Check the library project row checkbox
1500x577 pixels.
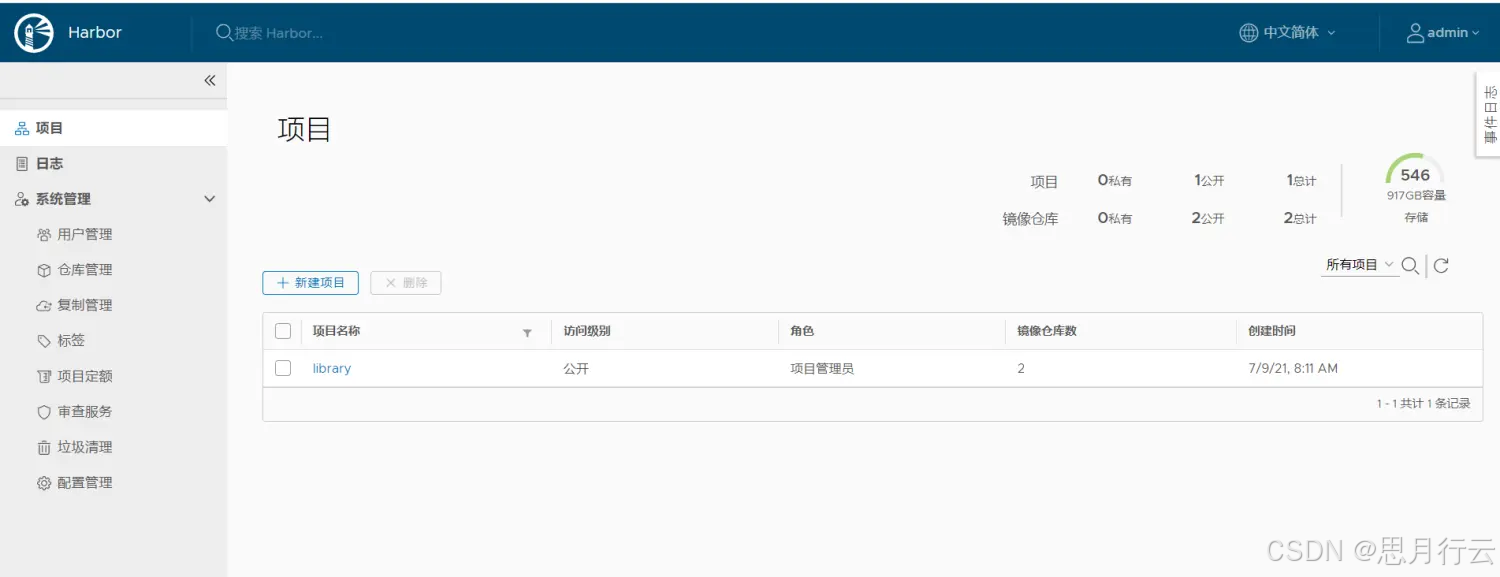point(282,367)
